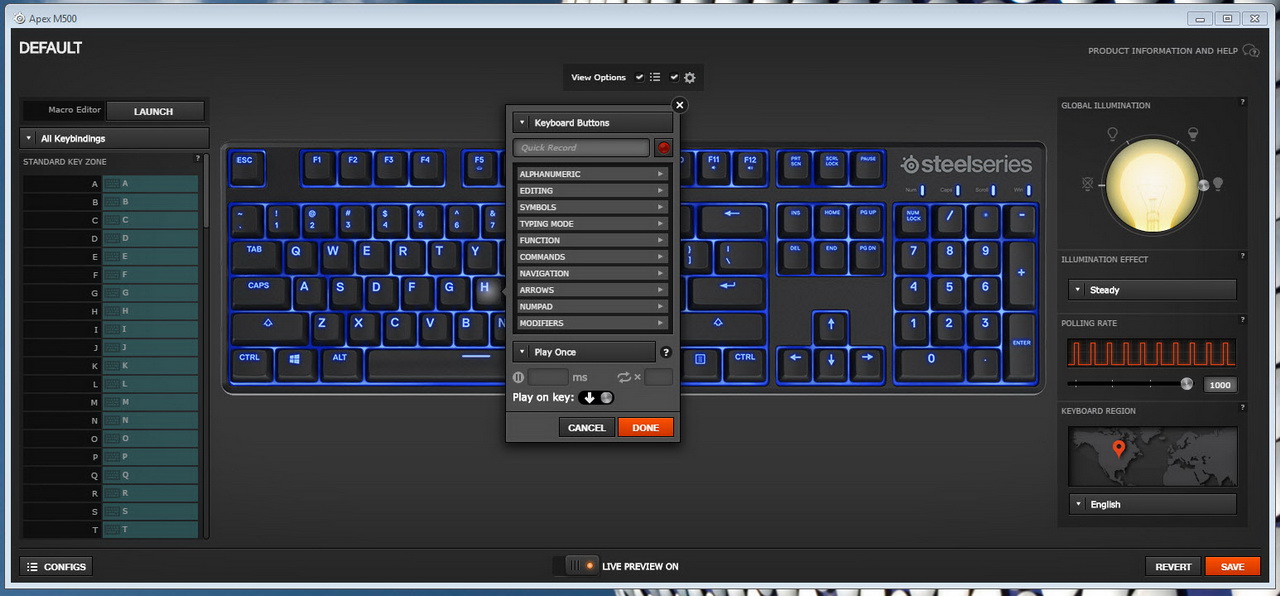Click the repeat count loop icon
The height and width of the screenshot is (596, 1280).
coord(624,377)
